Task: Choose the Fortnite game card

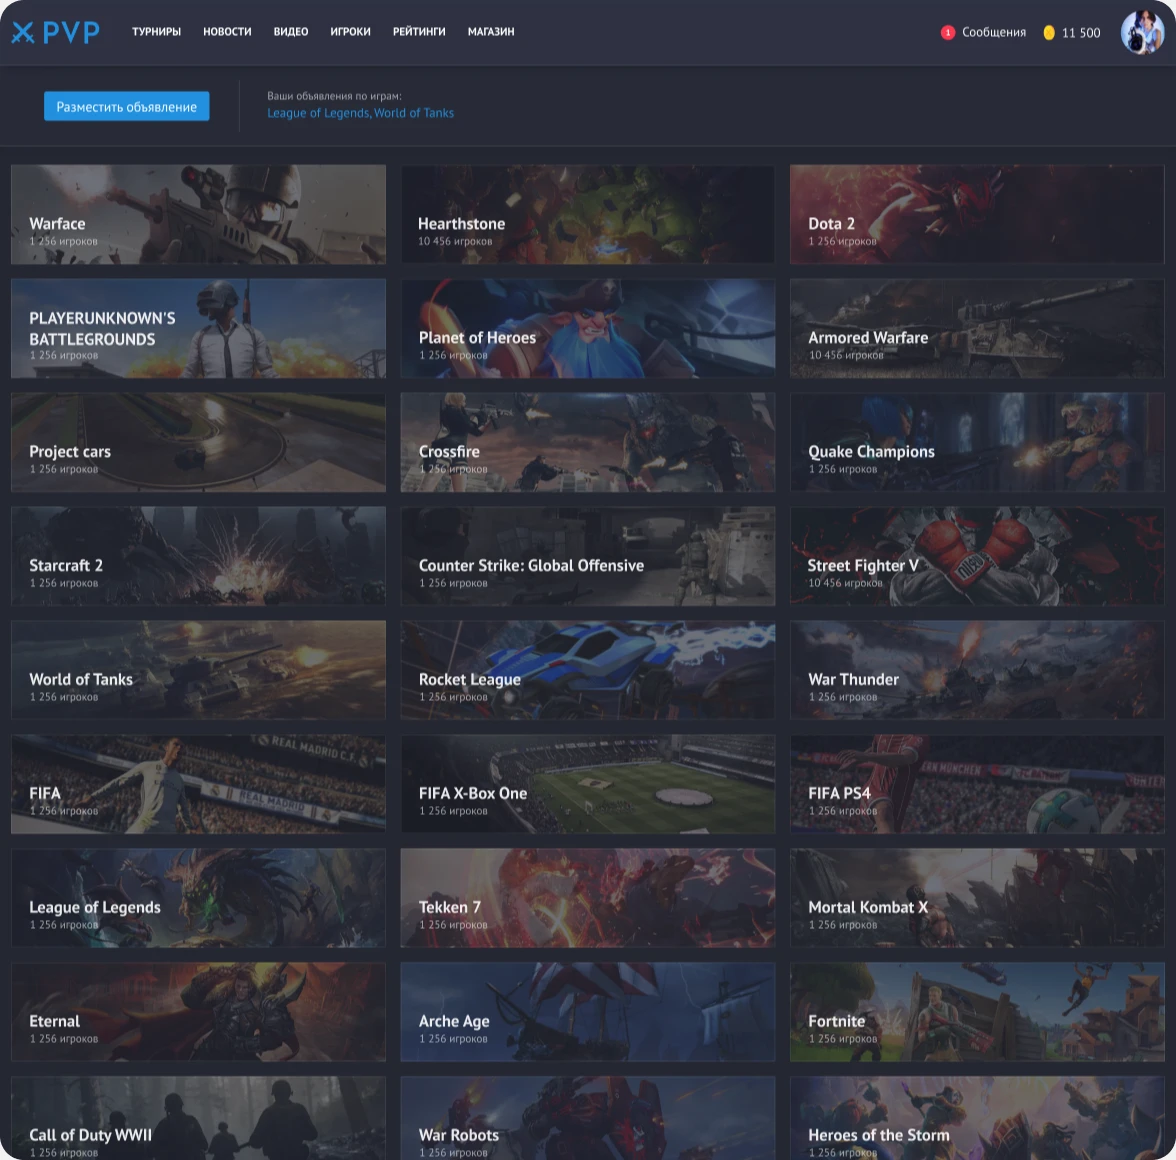Action: tap(977, 1012)
